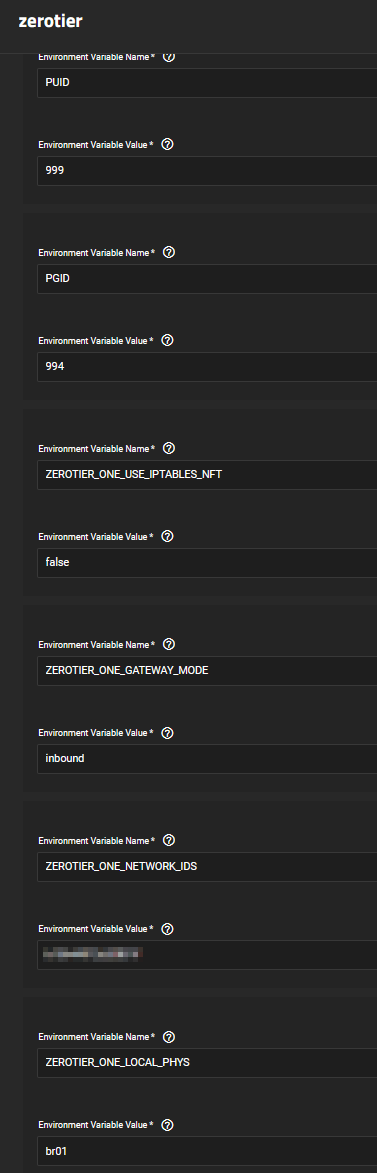The height and width of the screenshot is (1173, 377).
Task: Click help icon next to the 999 value label
Action: 168,144
